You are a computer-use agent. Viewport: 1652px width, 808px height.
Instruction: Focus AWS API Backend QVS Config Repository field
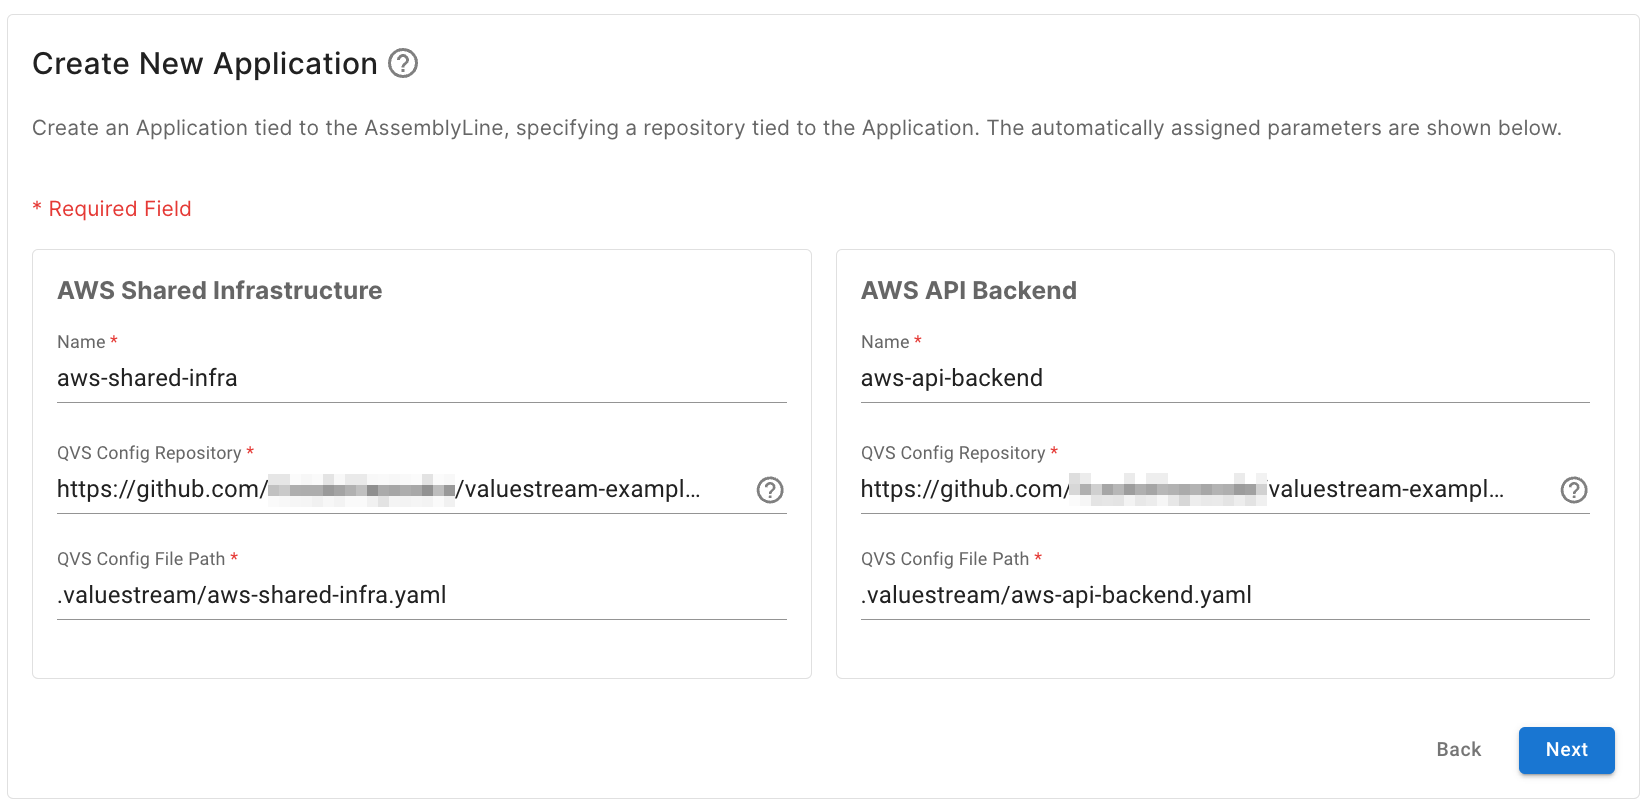(1200, 489)
